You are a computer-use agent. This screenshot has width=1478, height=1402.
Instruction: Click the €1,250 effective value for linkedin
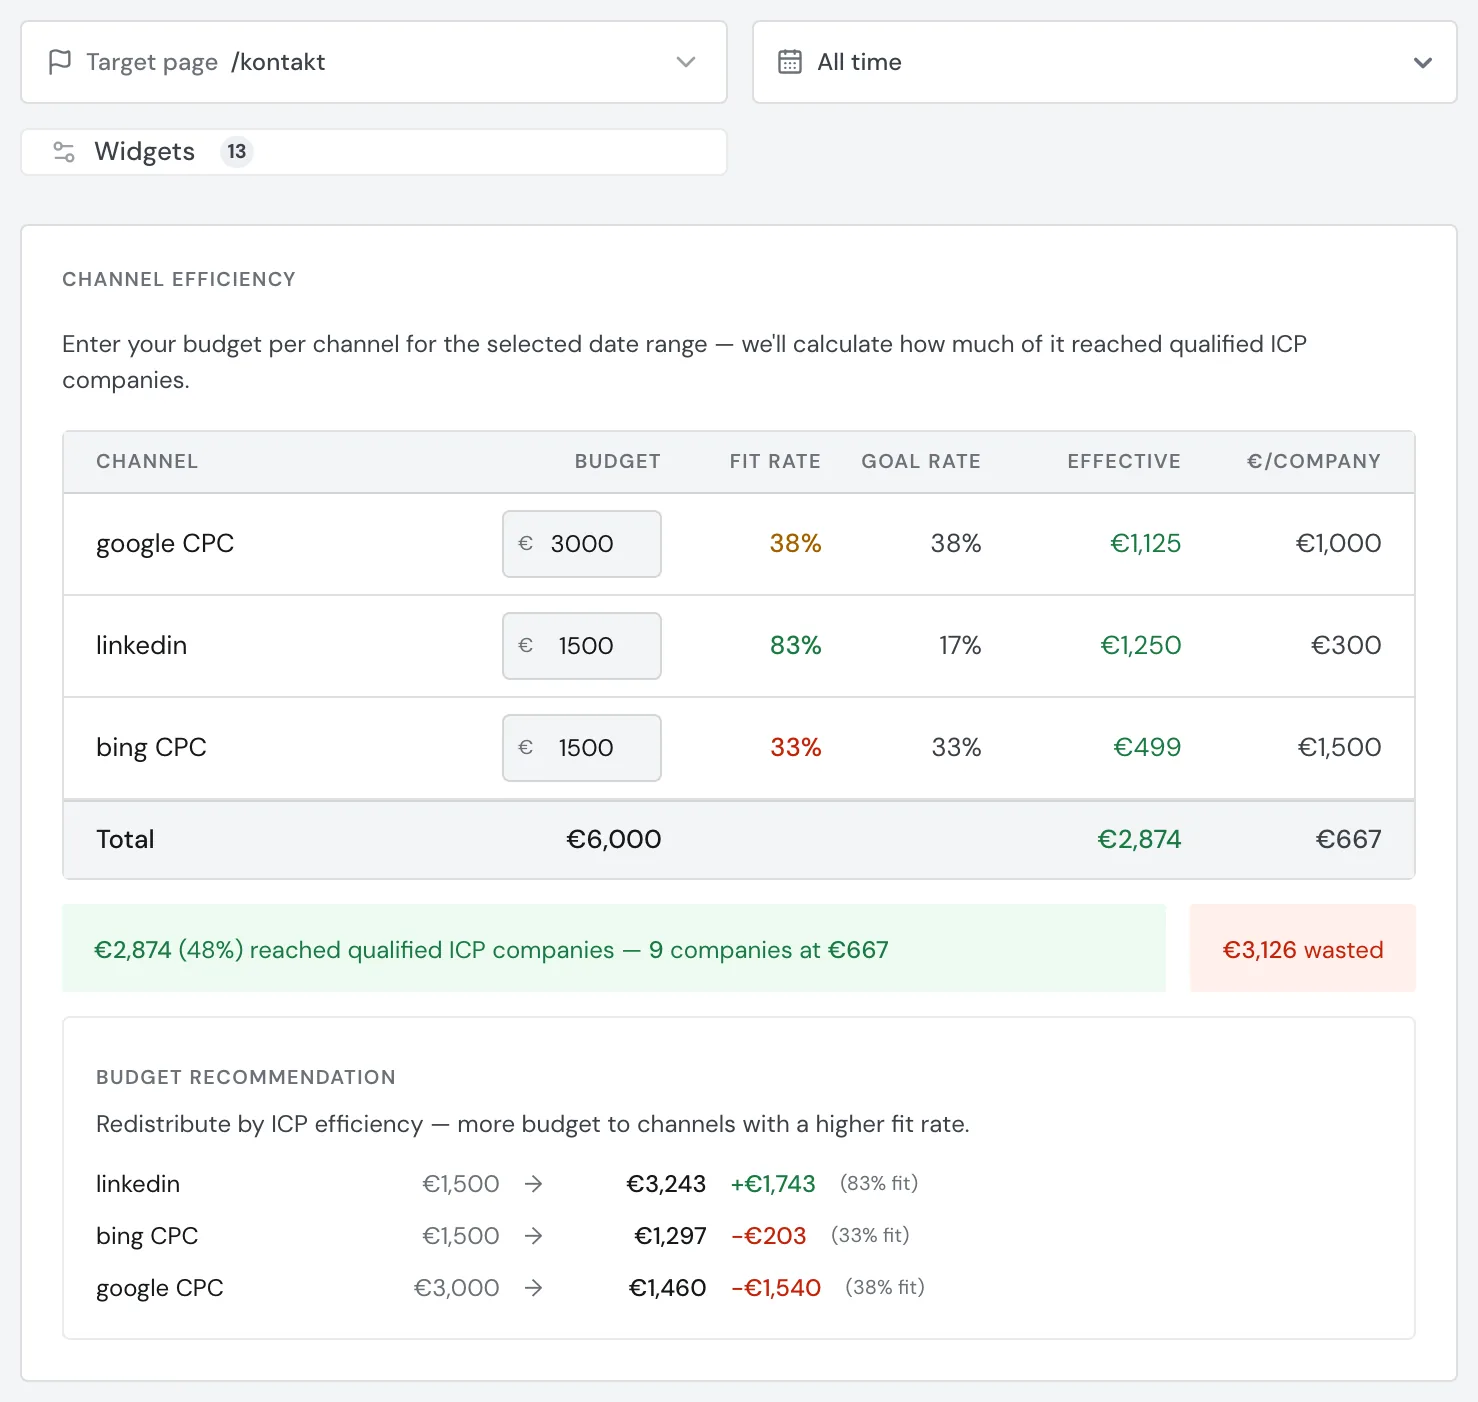click(x=1141, y=646)
